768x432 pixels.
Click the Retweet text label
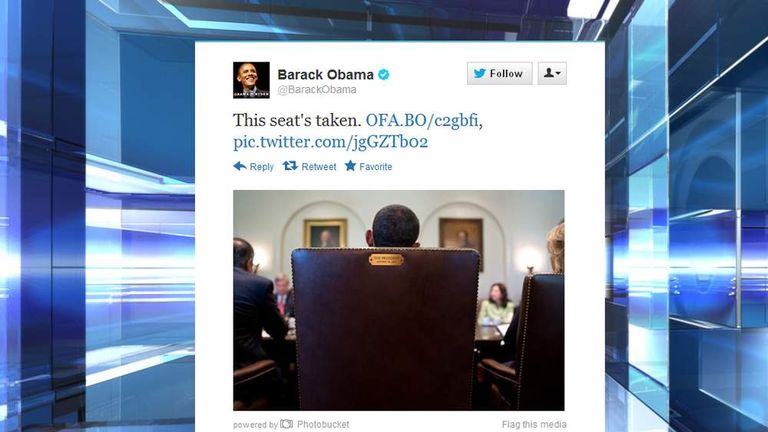coord(319,167)
